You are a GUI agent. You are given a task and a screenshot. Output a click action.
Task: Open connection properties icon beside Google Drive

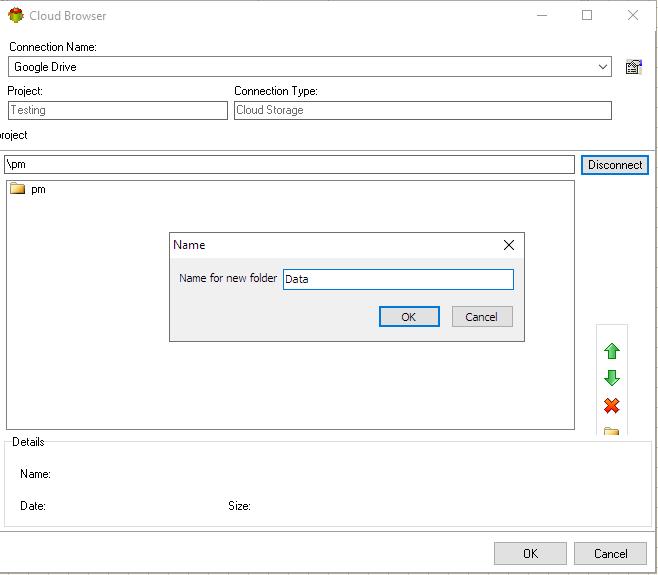(634, 67)
